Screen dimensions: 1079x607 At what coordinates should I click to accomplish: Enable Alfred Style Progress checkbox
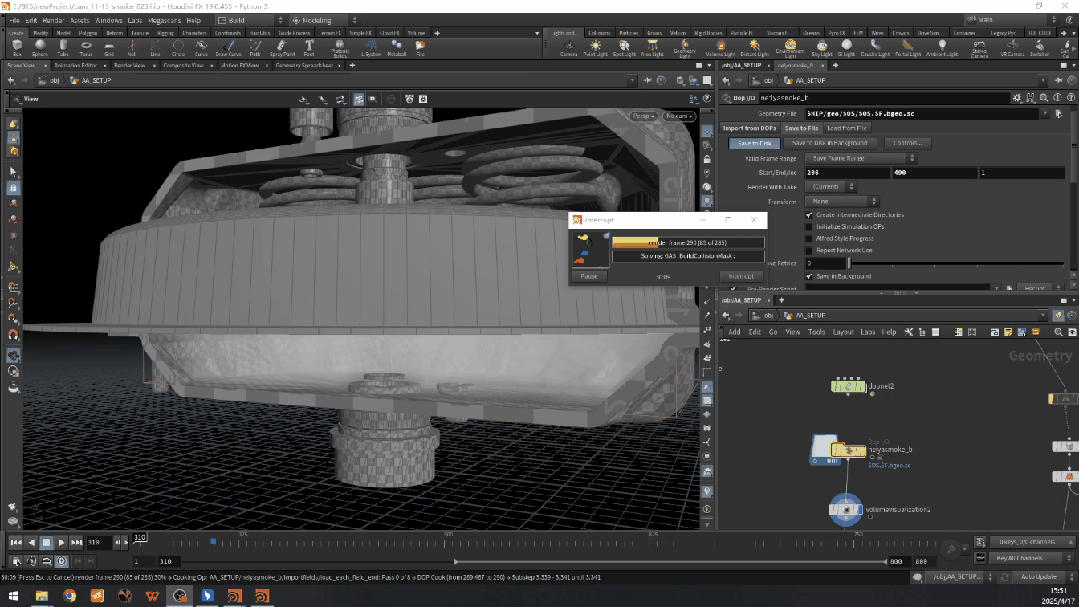tap(809, 239)
